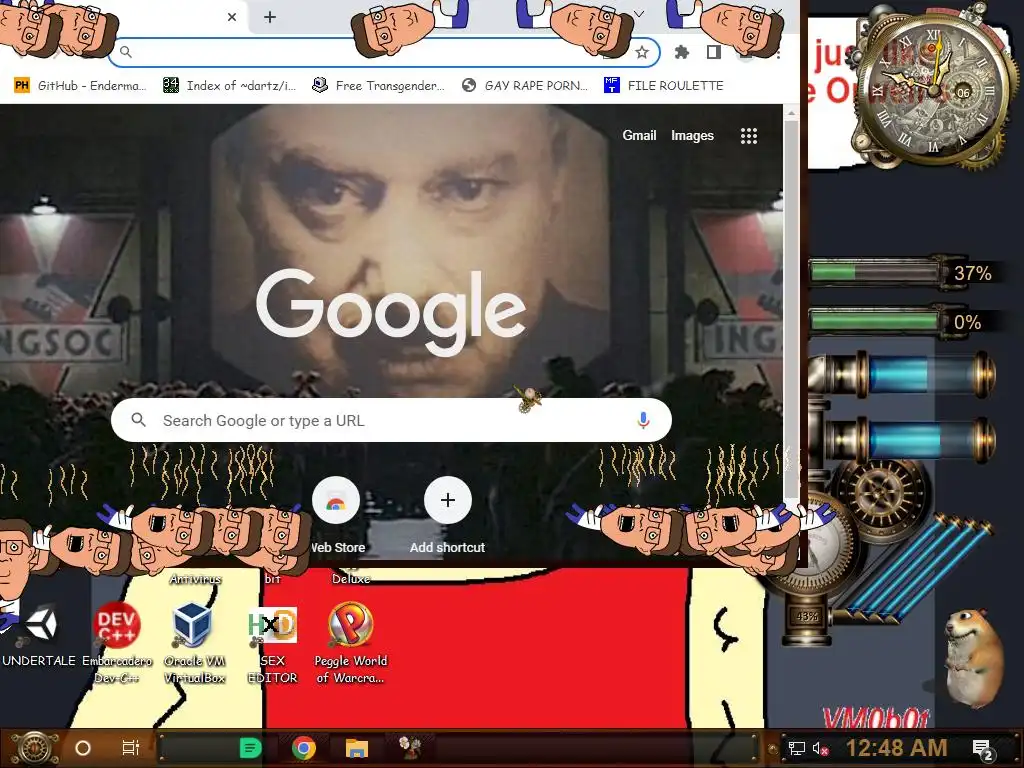
Task: Click the Chrome icon on the taskbar
Action: click(x=304, y=748)
